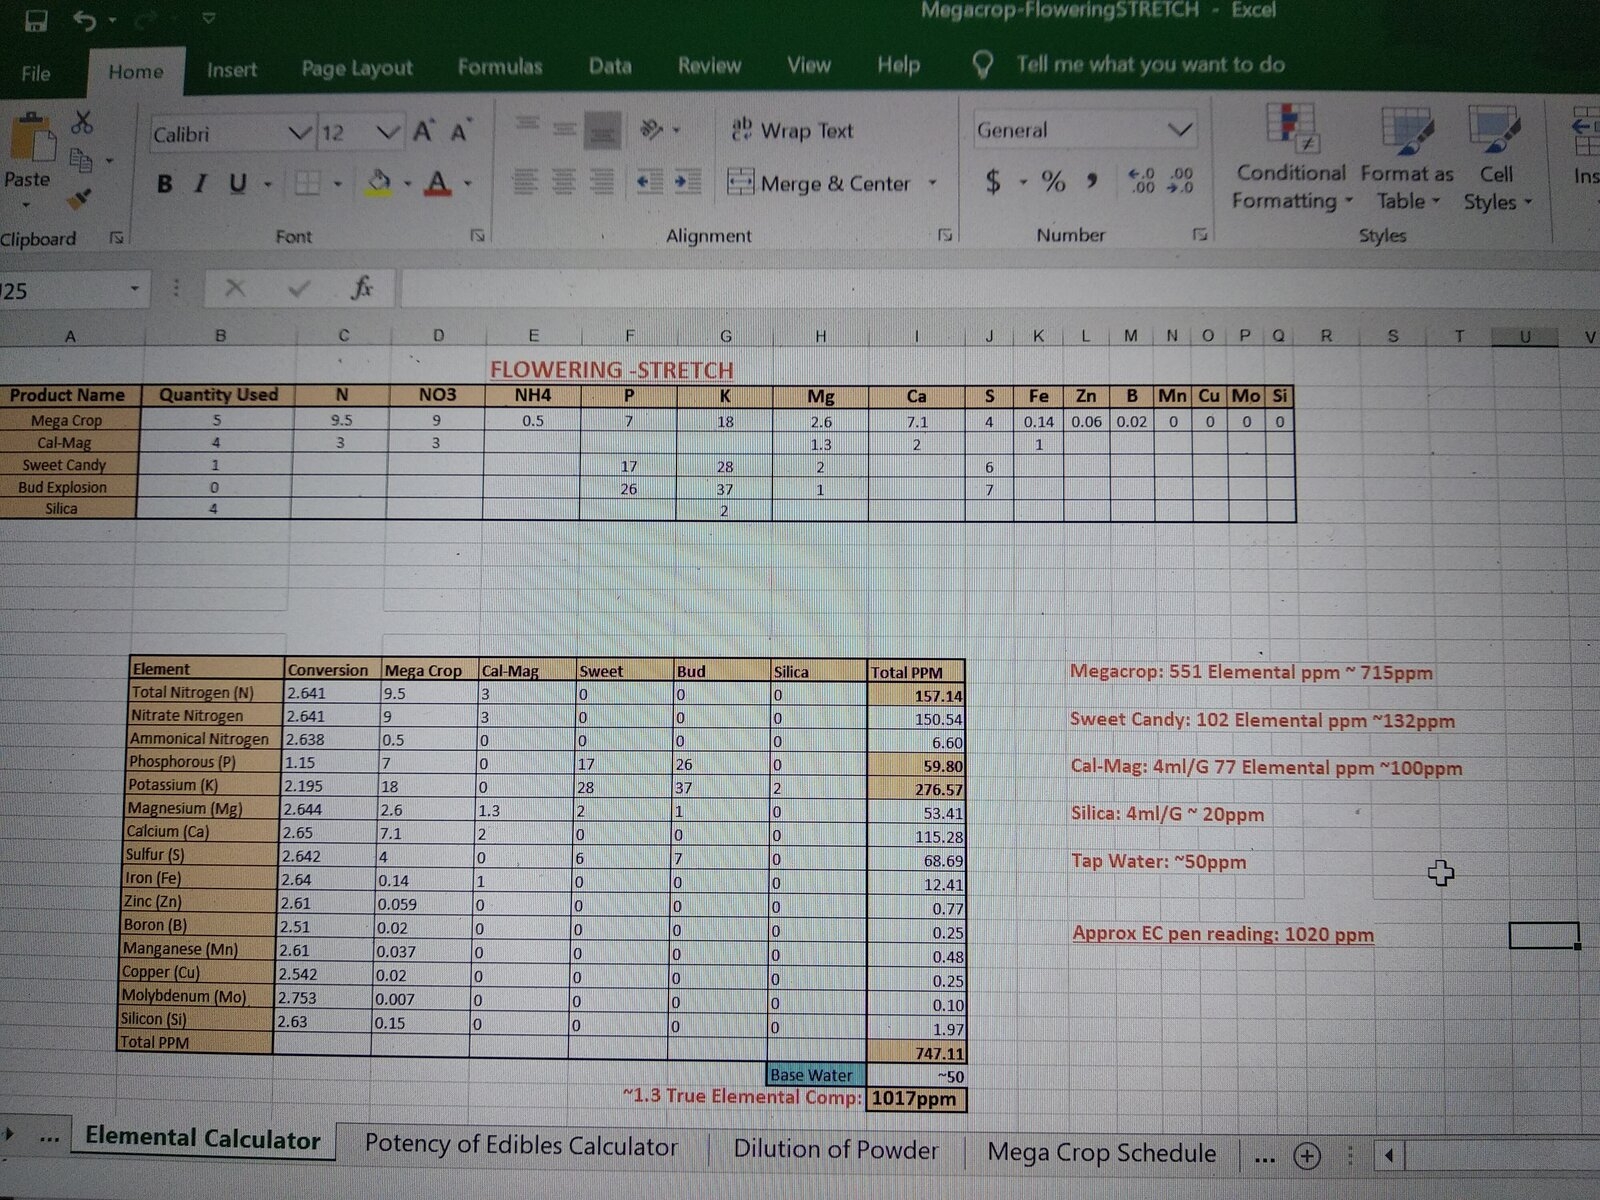1600x1200 pixels.
Task: Undo the last action
Action: (x=84, y=19)
